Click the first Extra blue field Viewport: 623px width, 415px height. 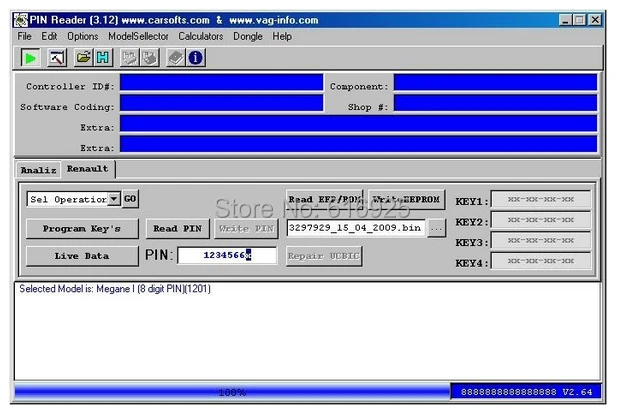click(x=358, y=124)
